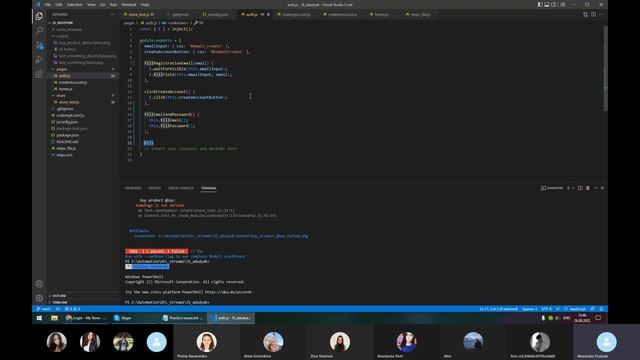Open the Windows Start button
The image size is (640, 360).
coord(39,318)
